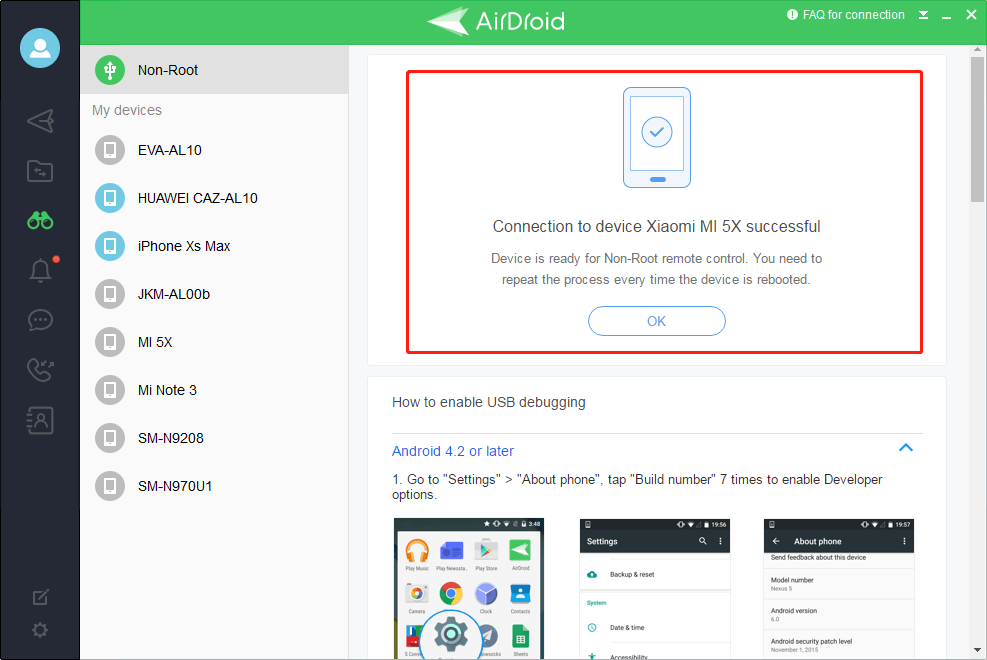Click the Android 4.2 or later heading
987x660 pixels.
(x=453, y=451)
